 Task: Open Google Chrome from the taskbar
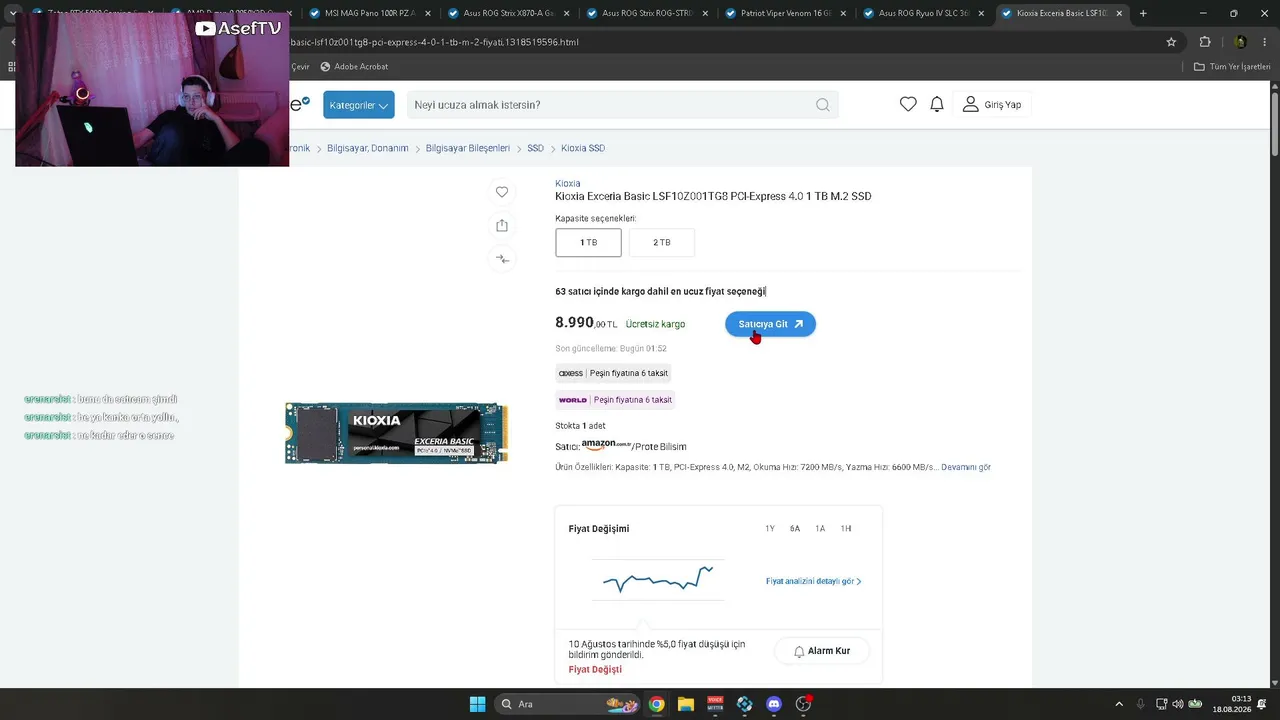656,704
